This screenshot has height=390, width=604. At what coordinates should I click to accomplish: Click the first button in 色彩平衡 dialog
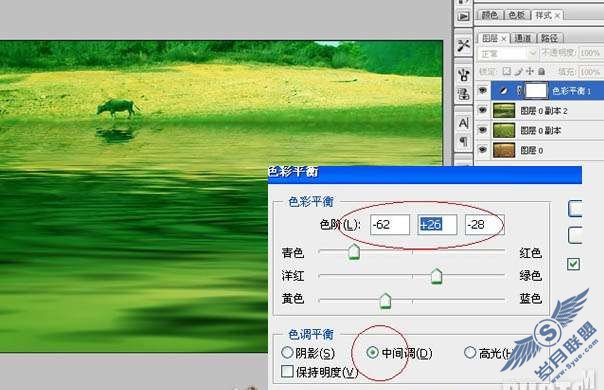[575, 208]
